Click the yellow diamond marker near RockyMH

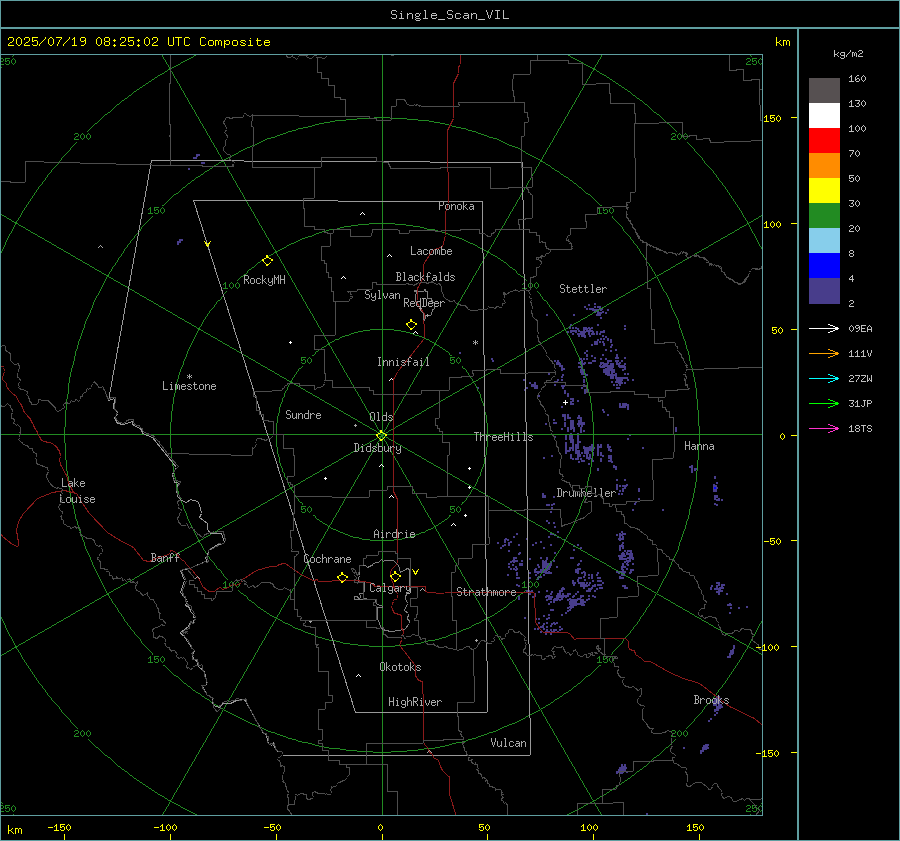coord(267,261)
